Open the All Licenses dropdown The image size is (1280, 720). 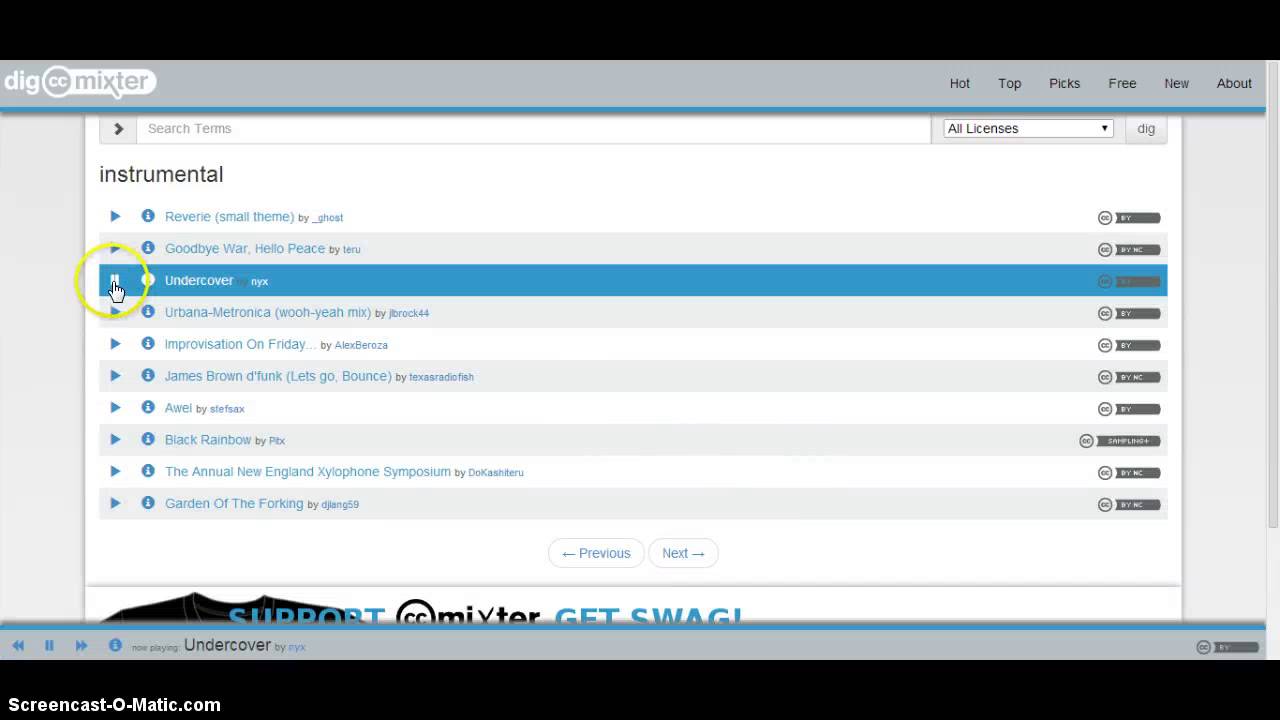(1028, 128)
